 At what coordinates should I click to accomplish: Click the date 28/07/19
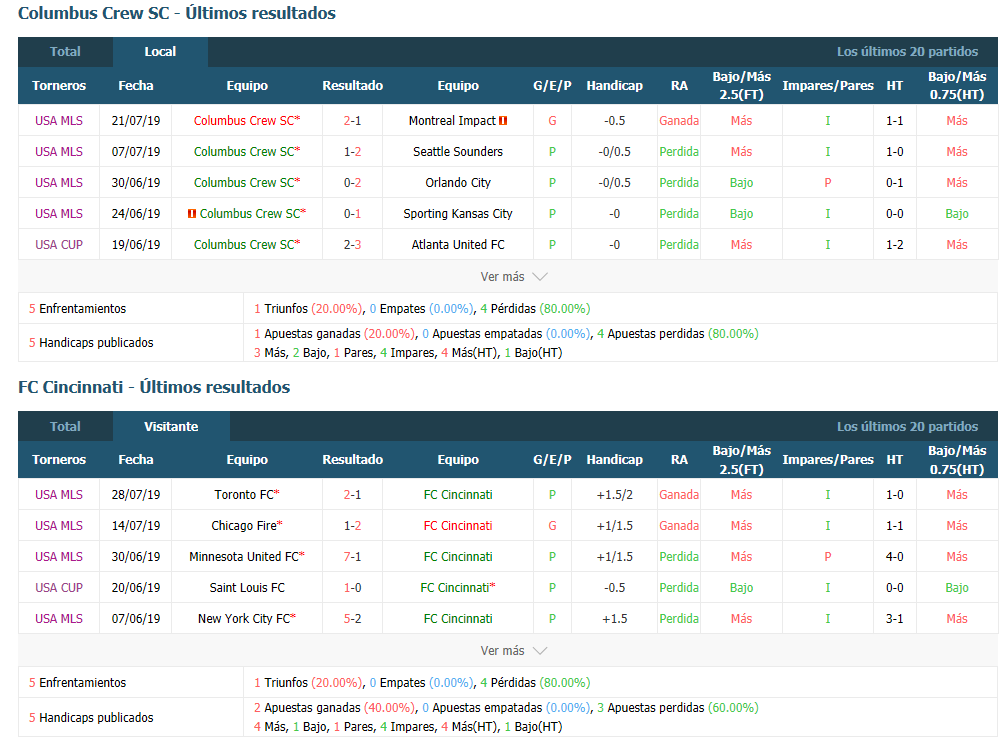click(136, 495)
